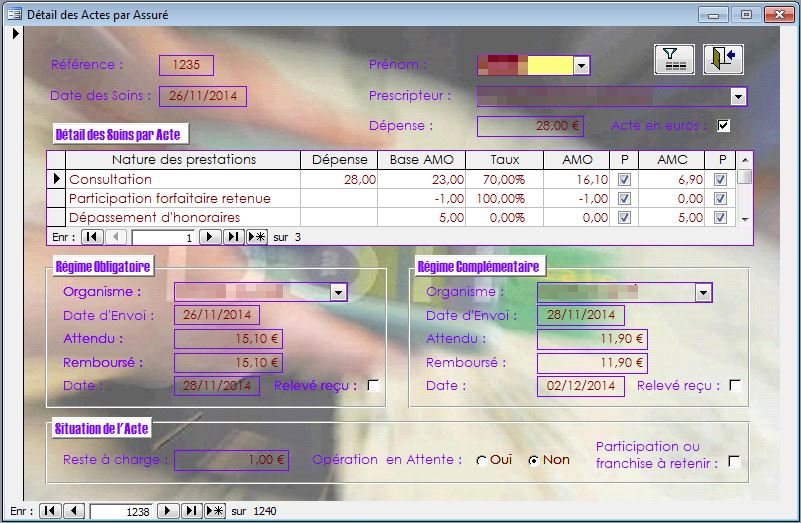Click the filter icon button
Screen dimensions: 801x523
pos(674,60)
